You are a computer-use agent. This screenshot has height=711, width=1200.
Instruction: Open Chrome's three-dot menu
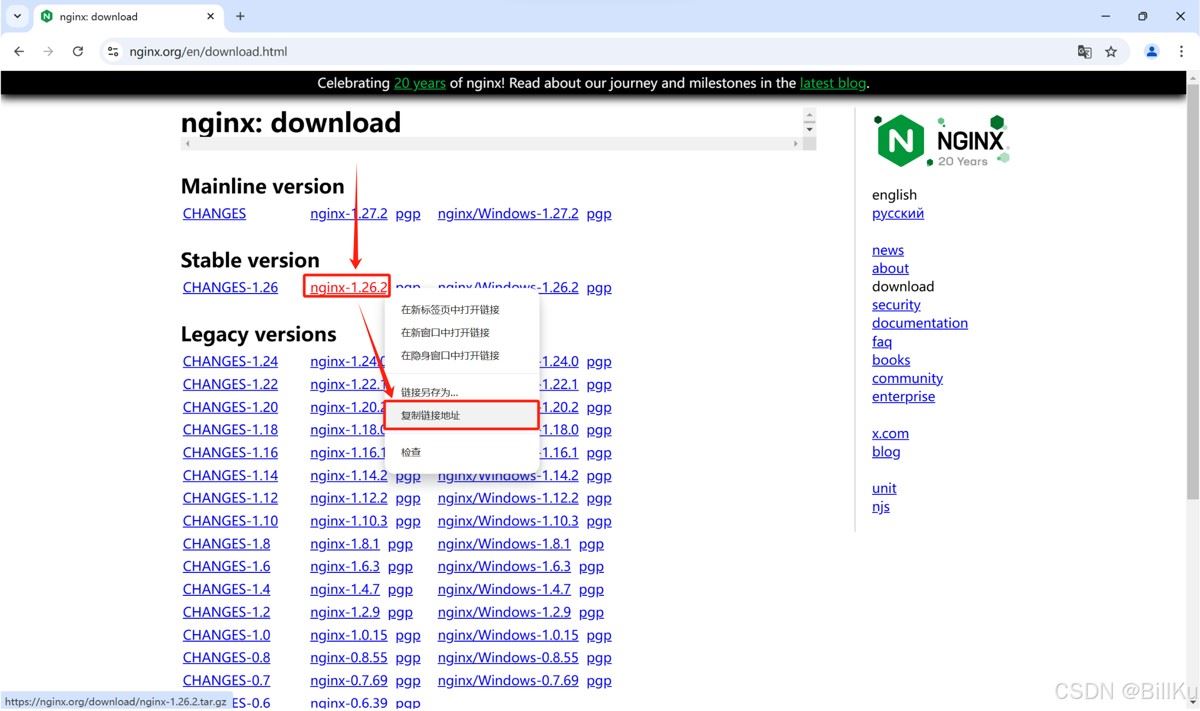(1181, 52)
